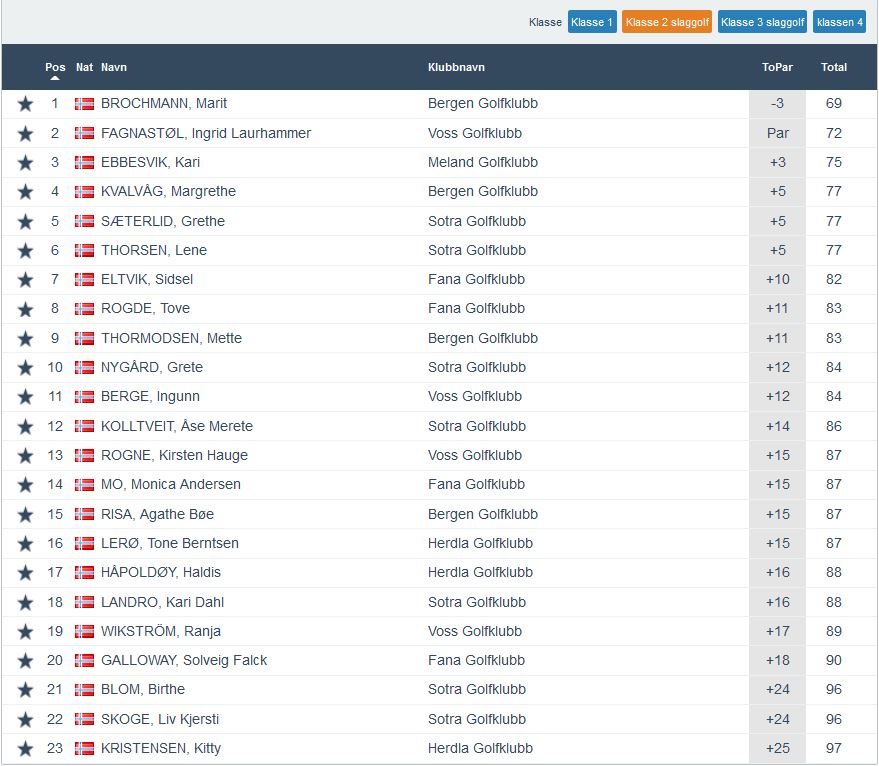Click Norwegian flag next to EBBESVIK, Kari
879x766 pixels.
(x=84, y=162)
